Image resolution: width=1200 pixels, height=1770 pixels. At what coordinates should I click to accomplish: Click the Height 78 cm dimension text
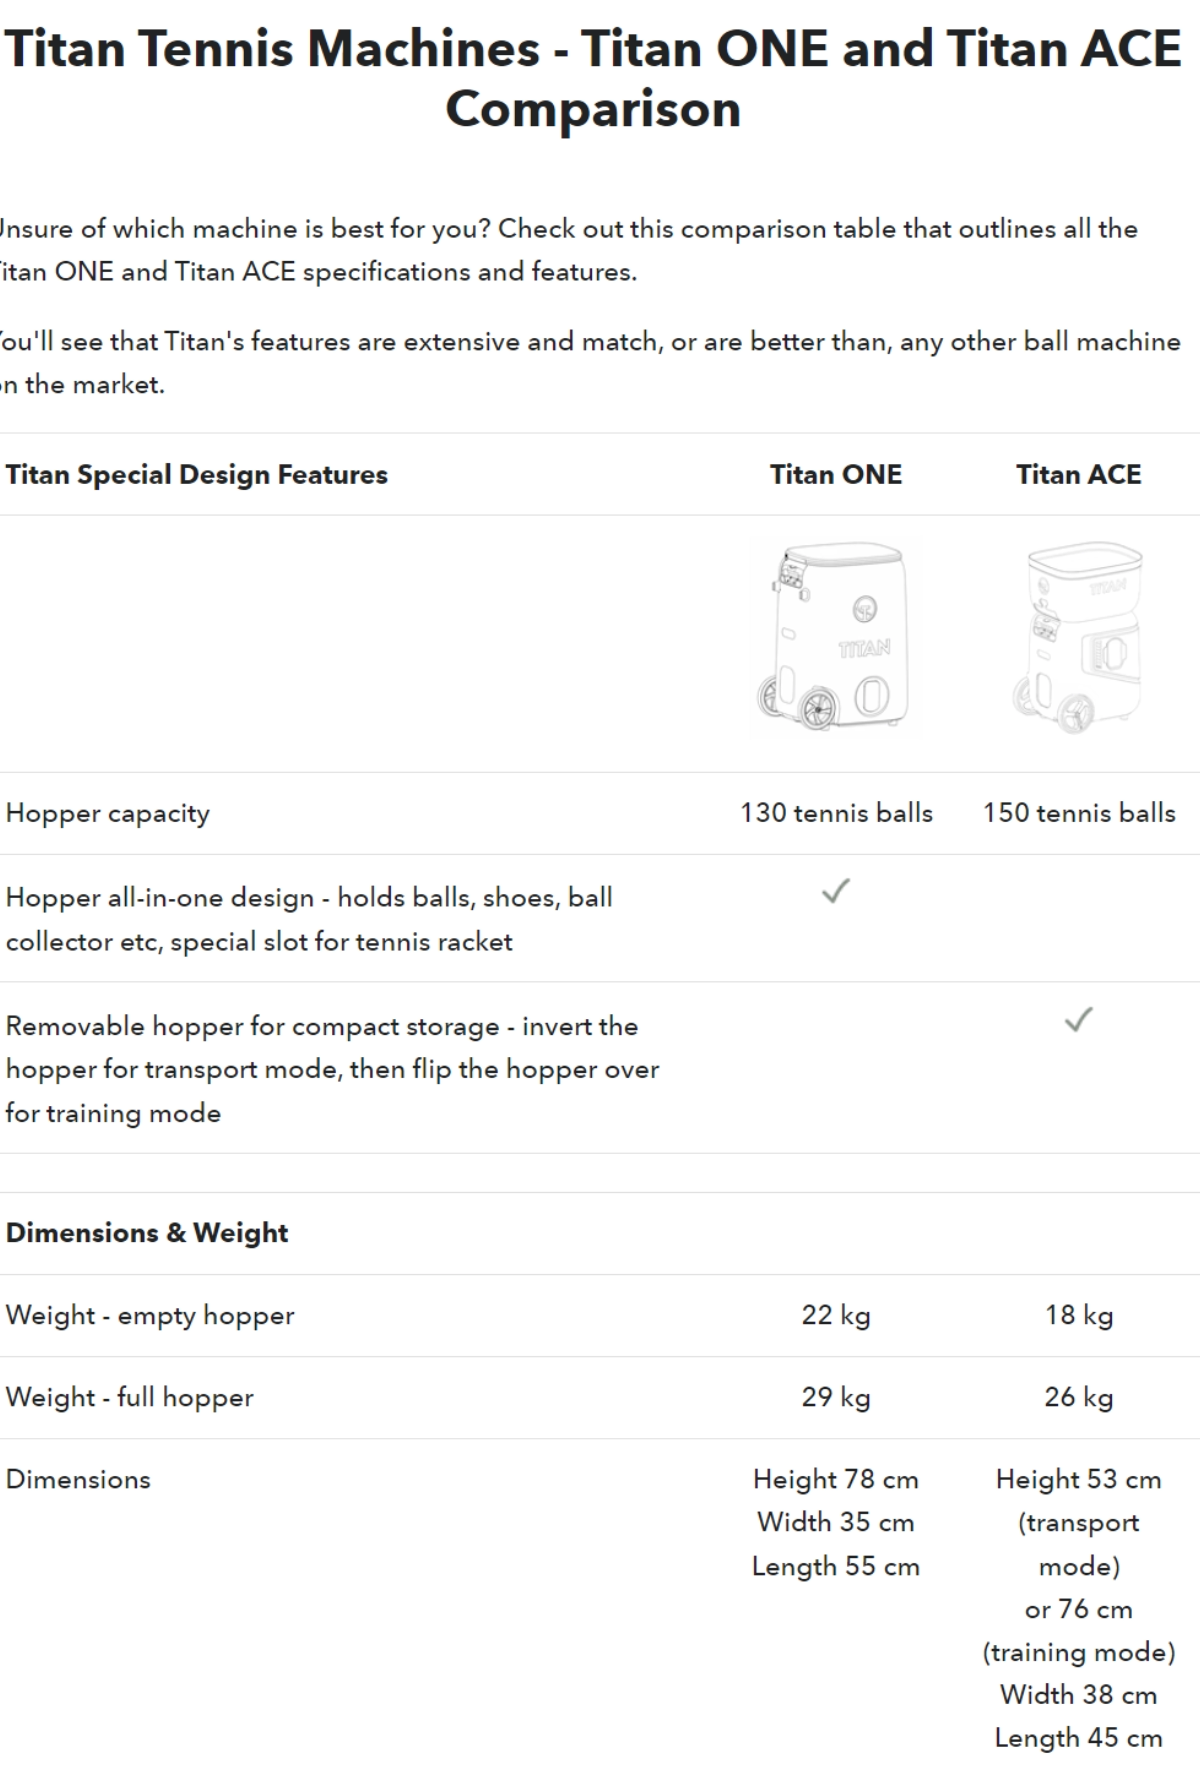(x=836, y=1480)
